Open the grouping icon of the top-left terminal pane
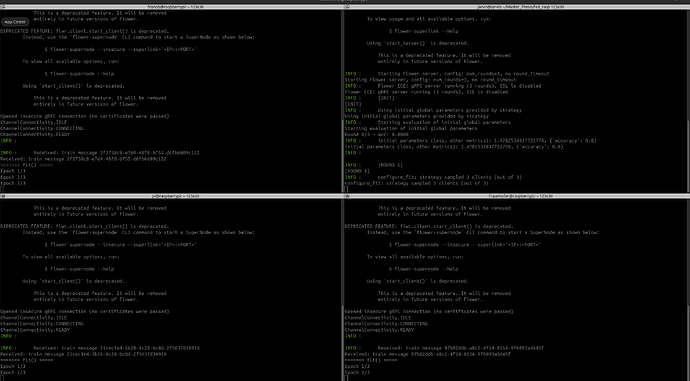 tap(3, 7)
